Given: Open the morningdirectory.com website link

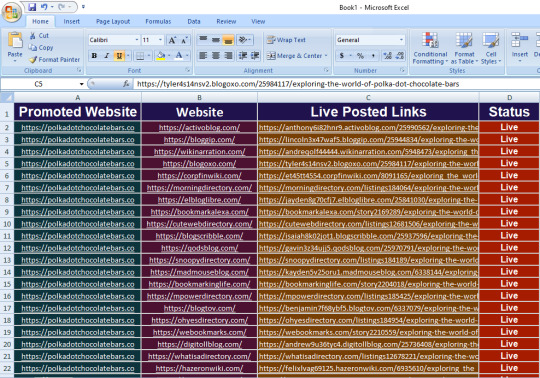Looking at the screenshot, I should (x=199, y=188).
